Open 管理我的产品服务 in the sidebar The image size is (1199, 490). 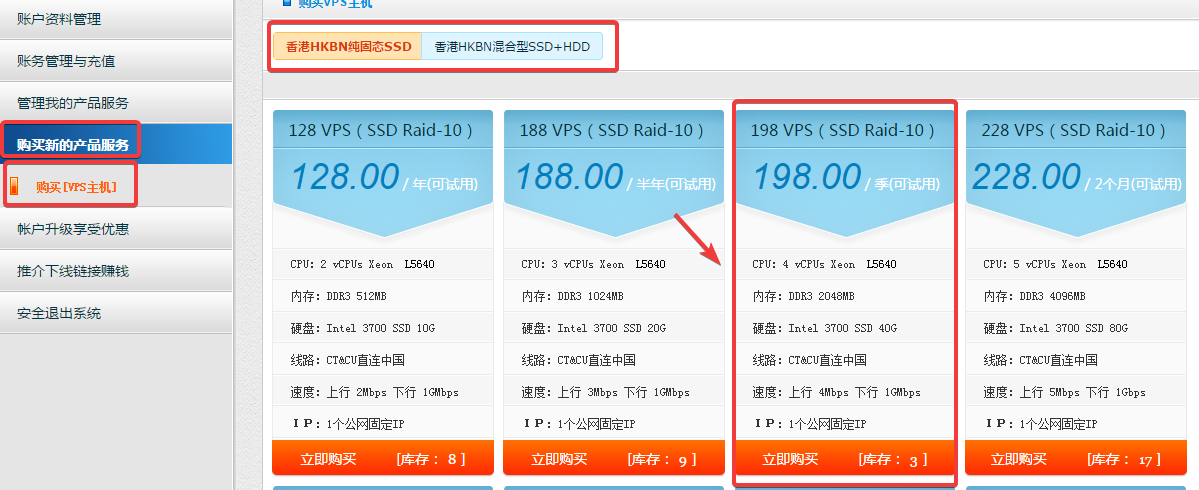click(73, 103)
